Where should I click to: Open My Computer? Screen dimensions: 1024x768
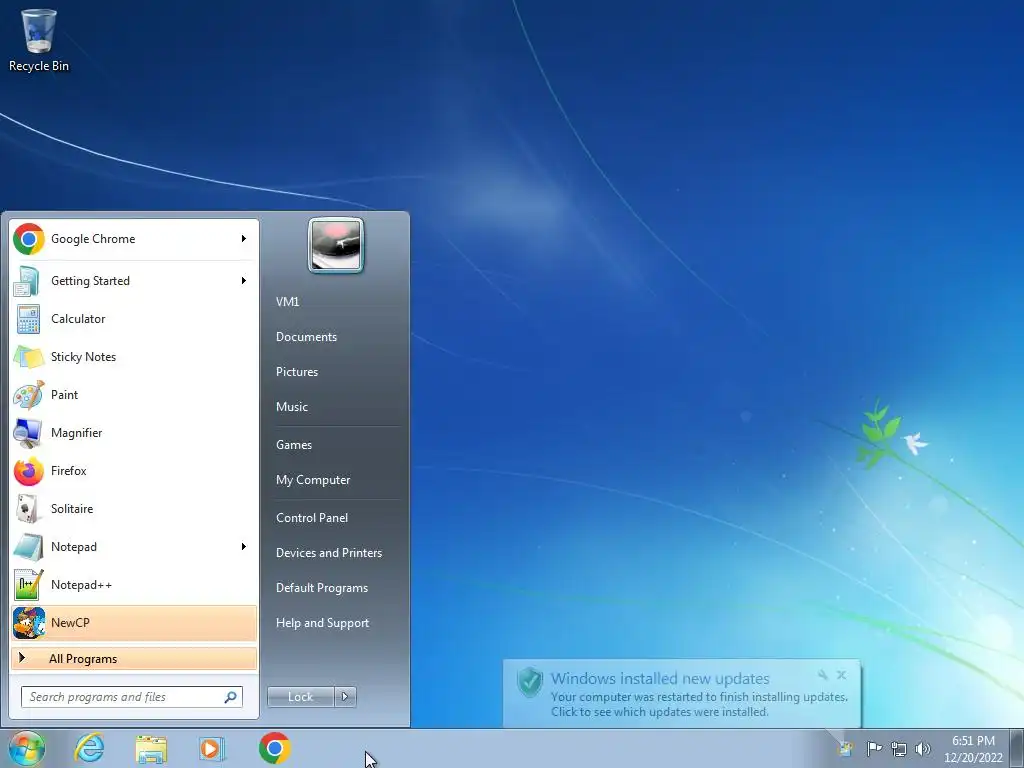[x=313, y=480]
